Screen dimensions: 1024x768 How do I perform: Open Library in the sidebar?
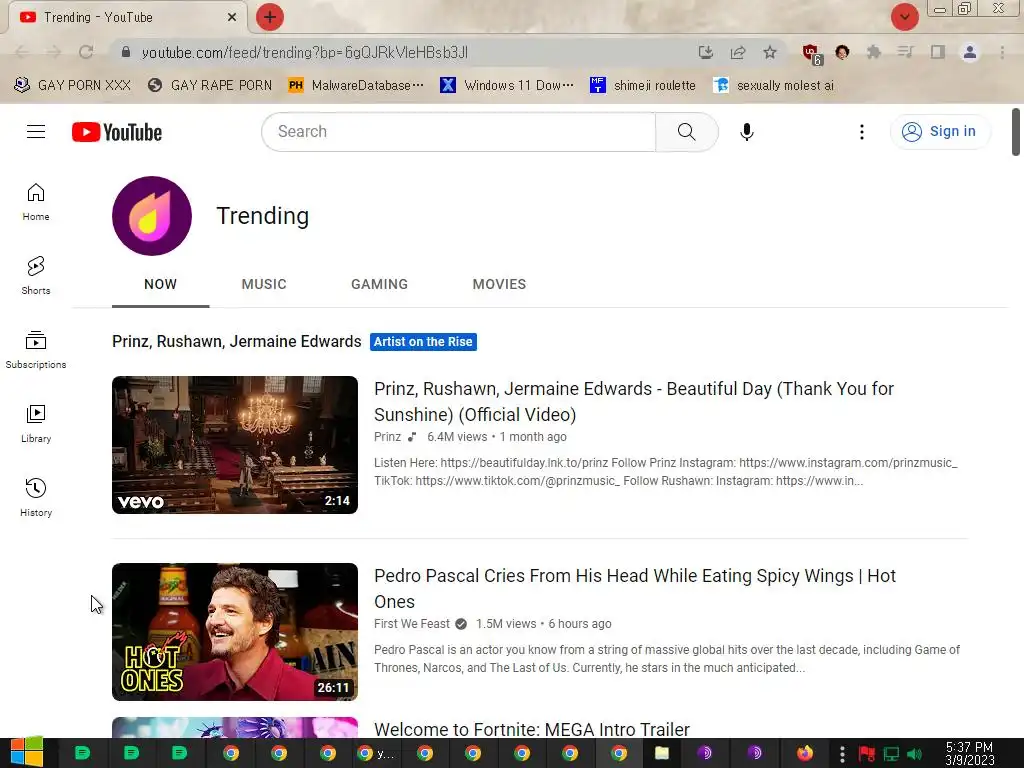tap(36, 424)
